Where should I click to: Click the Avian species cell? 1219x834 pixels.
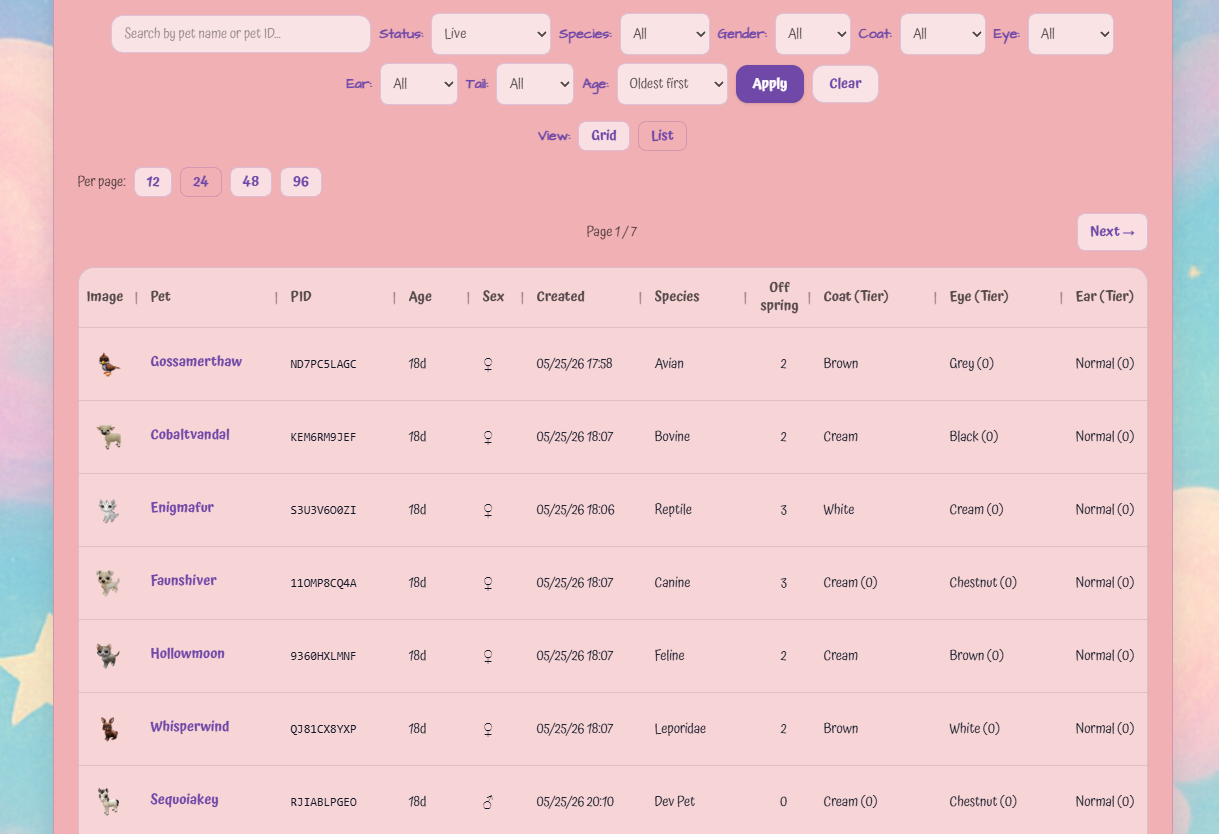tap(669, 364)
